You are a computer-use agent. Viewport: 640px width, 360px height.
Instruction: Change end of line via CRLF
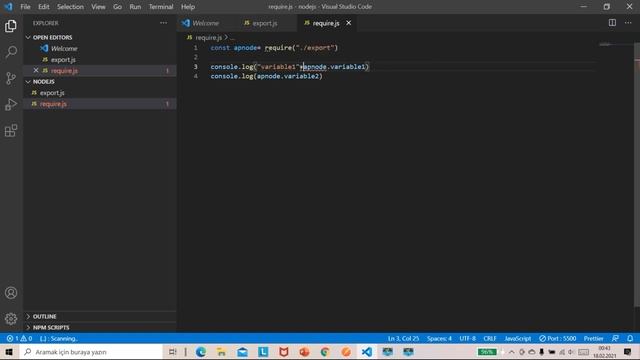point(490,338)
